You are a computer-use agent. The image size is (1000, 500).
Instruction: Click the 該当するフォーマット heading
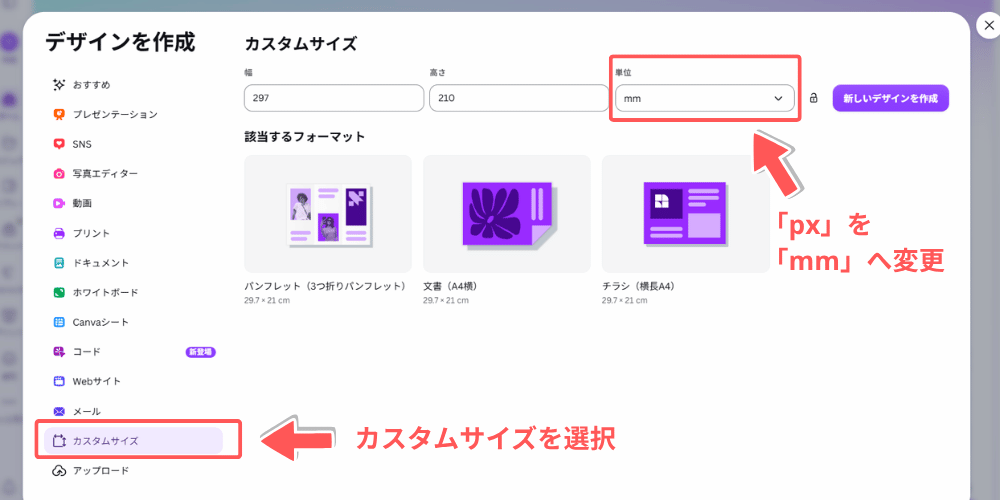[x=305, y=136]
